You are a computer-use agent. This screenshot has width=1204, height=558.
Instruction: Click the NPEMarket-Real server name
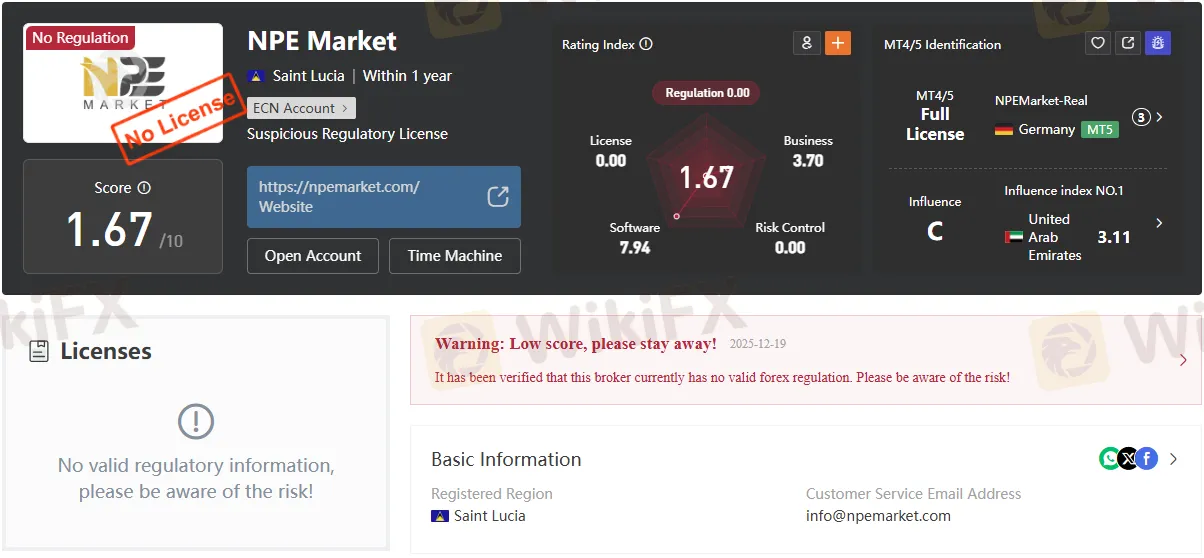(1041, 101)
